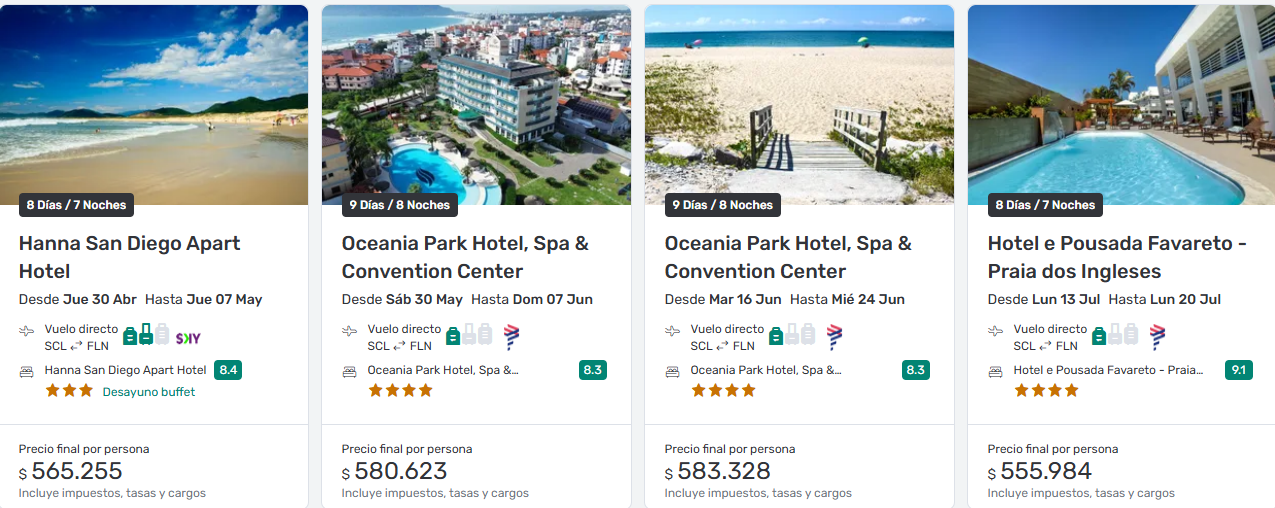Click Desayuno buffet label
Image resolution: width=1275 pixels, height=508 pixels.
pyautogui.click(x=149, y=392)
